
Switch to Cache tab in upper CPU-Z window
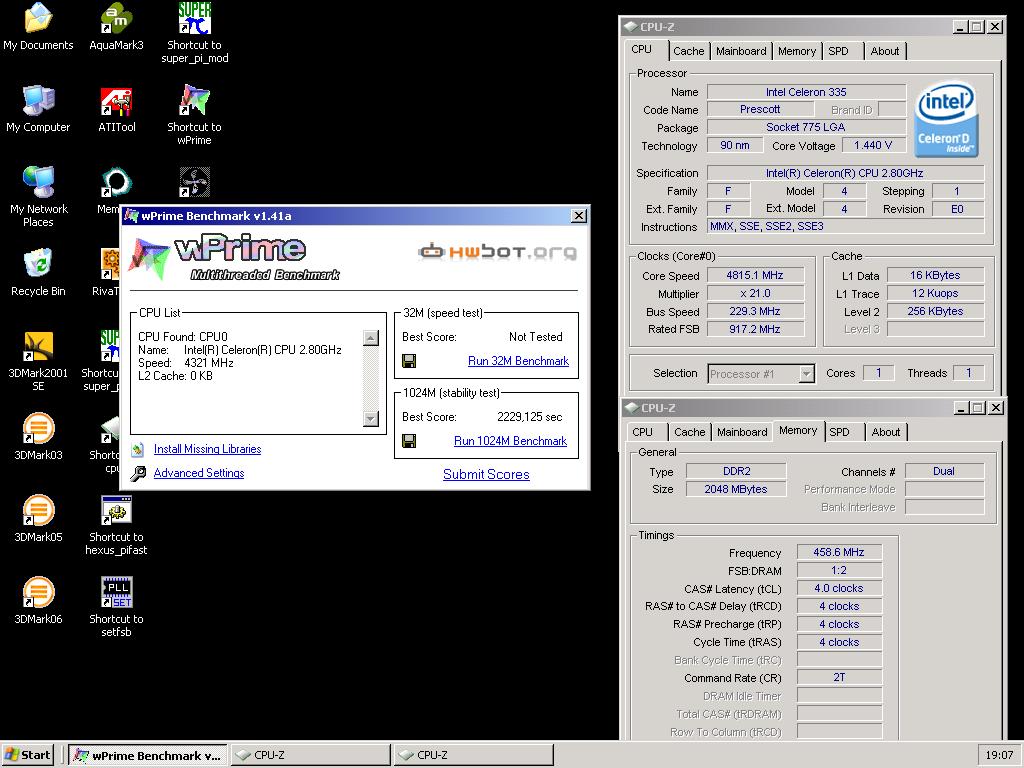click(x=689, y=51)
